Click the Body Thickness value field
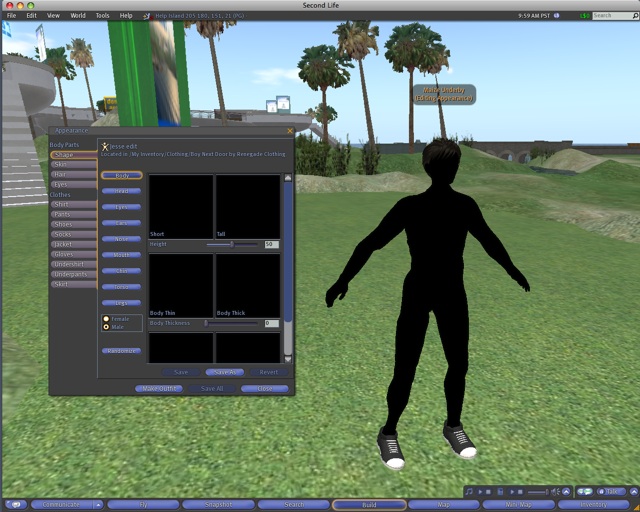 pyautogui.click(x=271, y=323)
